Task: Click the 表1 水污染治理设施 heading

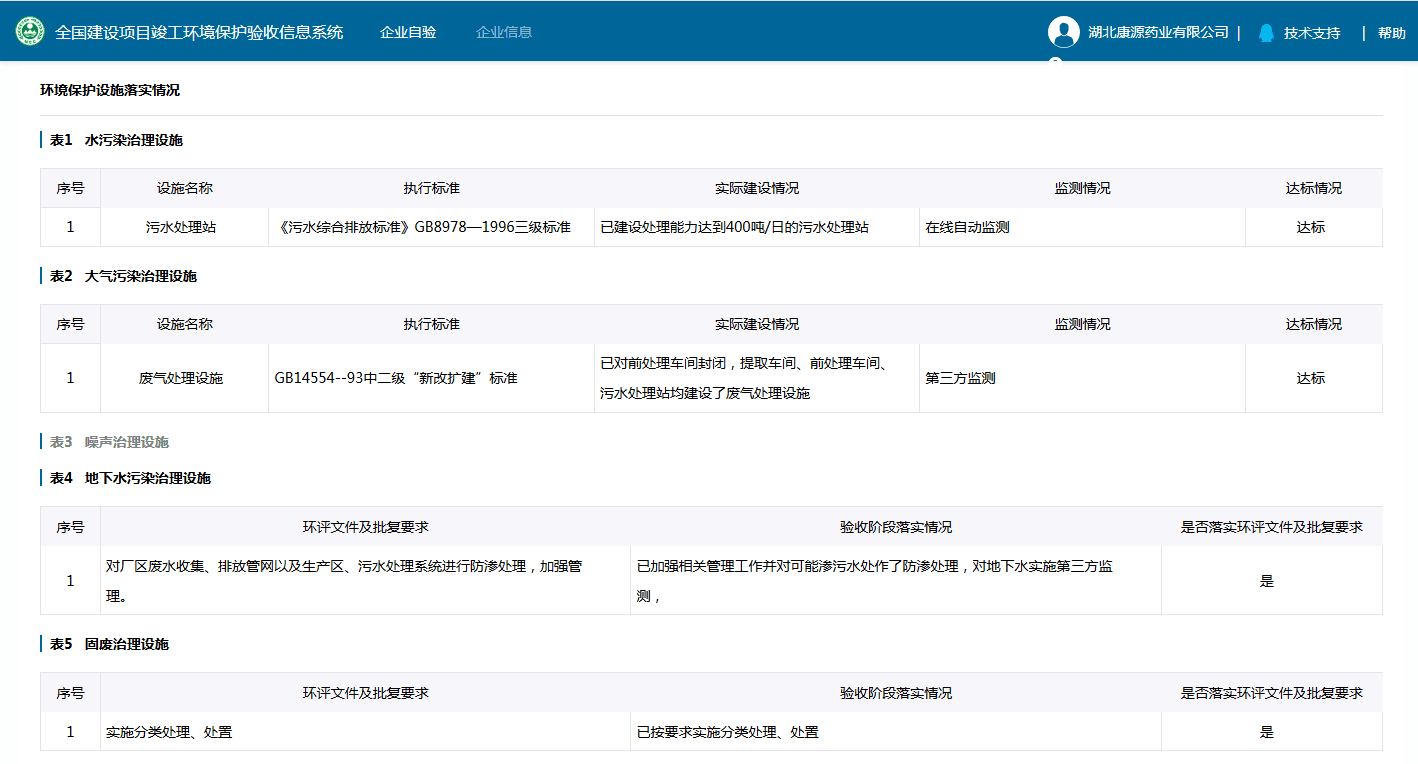Action: pyautogui.click(x=117, y=140)
